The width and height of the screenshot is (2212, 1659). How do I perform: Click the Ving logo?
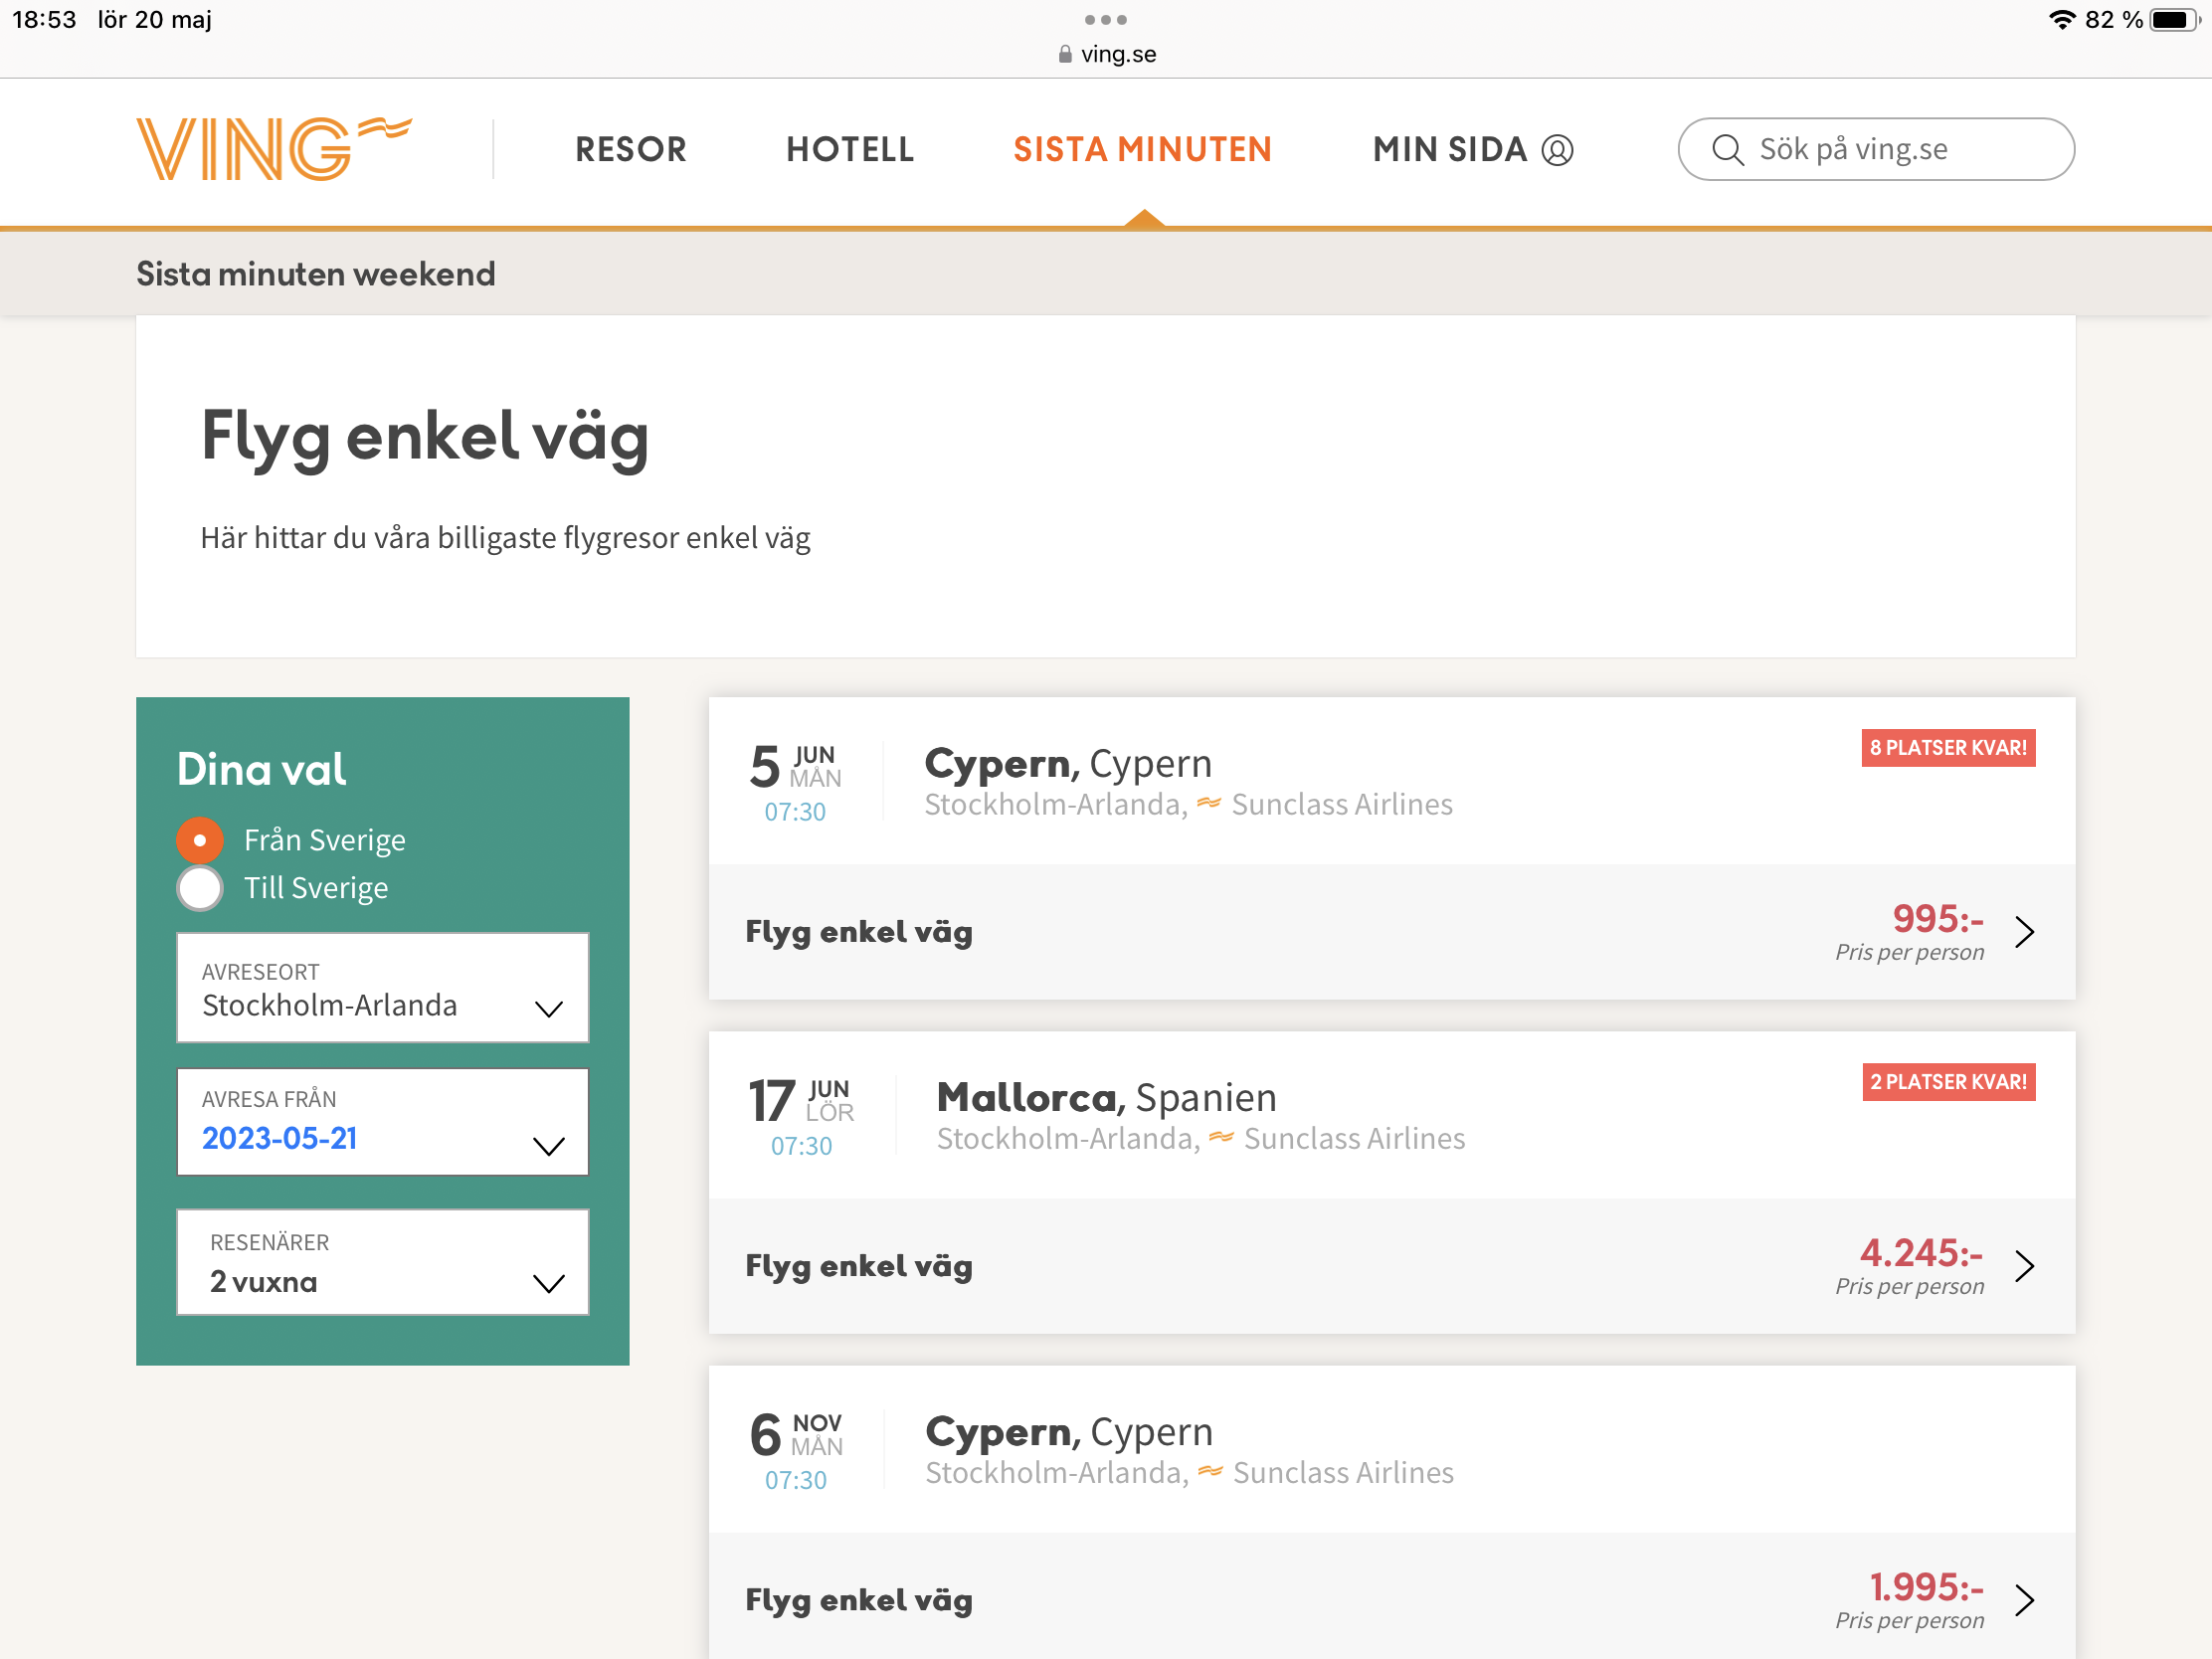273,149
